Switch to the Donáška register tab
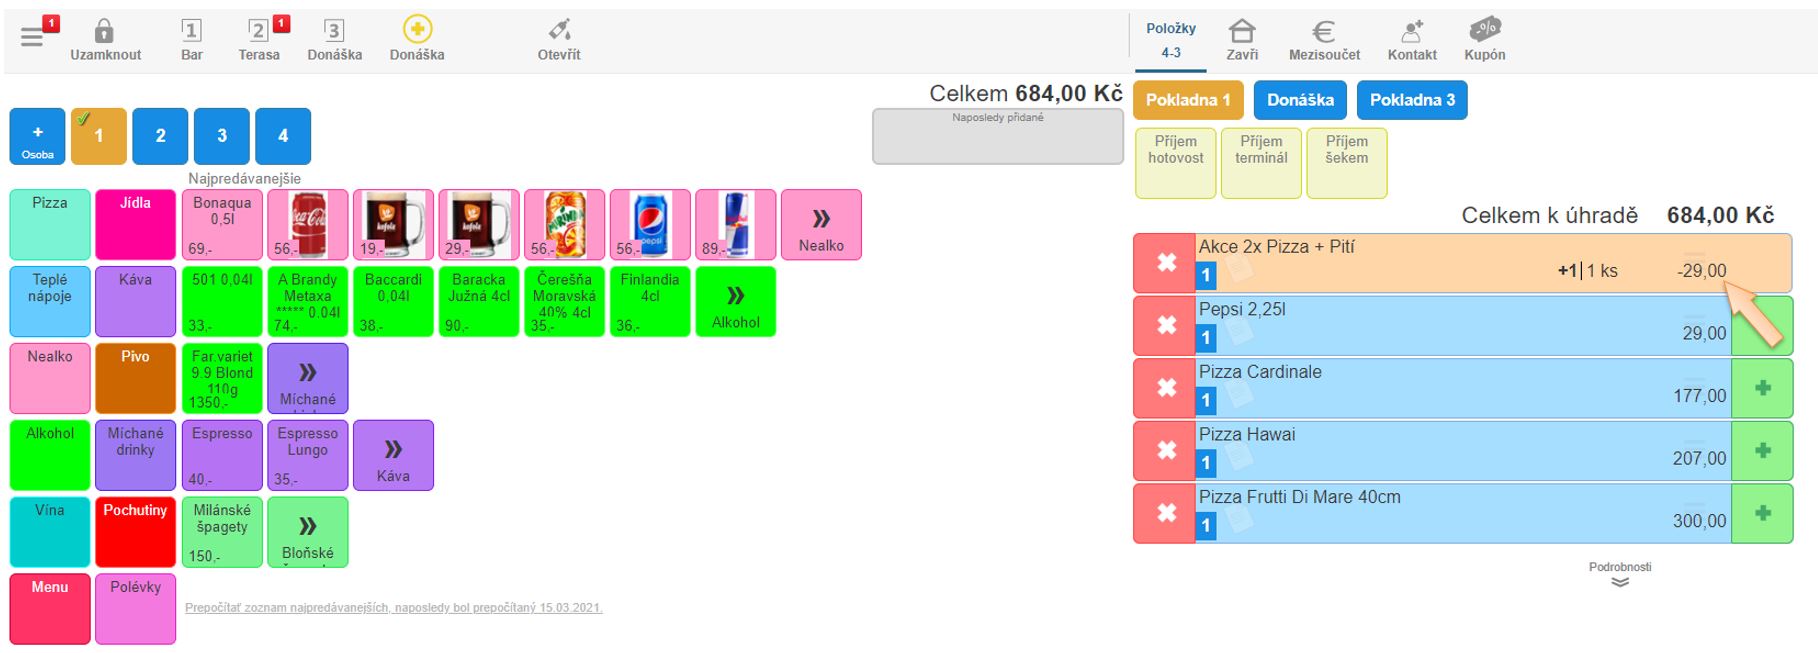The width and height of the screenshot is (1818, 653). coord(1300,100)
